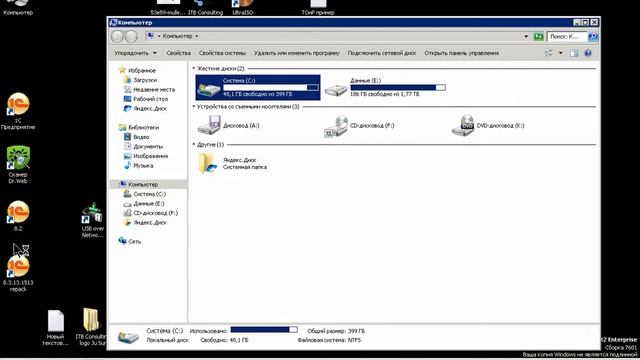Select the Система (C:) drive icon
The image size is (640, 360).
[209, 88]
